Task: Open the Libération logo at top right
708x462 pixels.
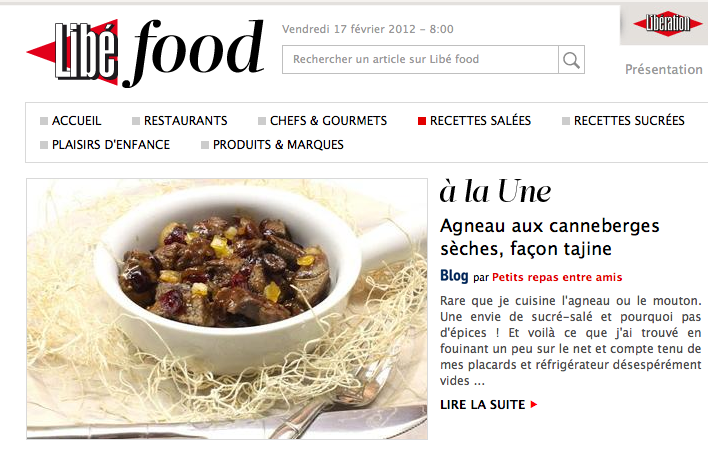Action: [668, 23]
